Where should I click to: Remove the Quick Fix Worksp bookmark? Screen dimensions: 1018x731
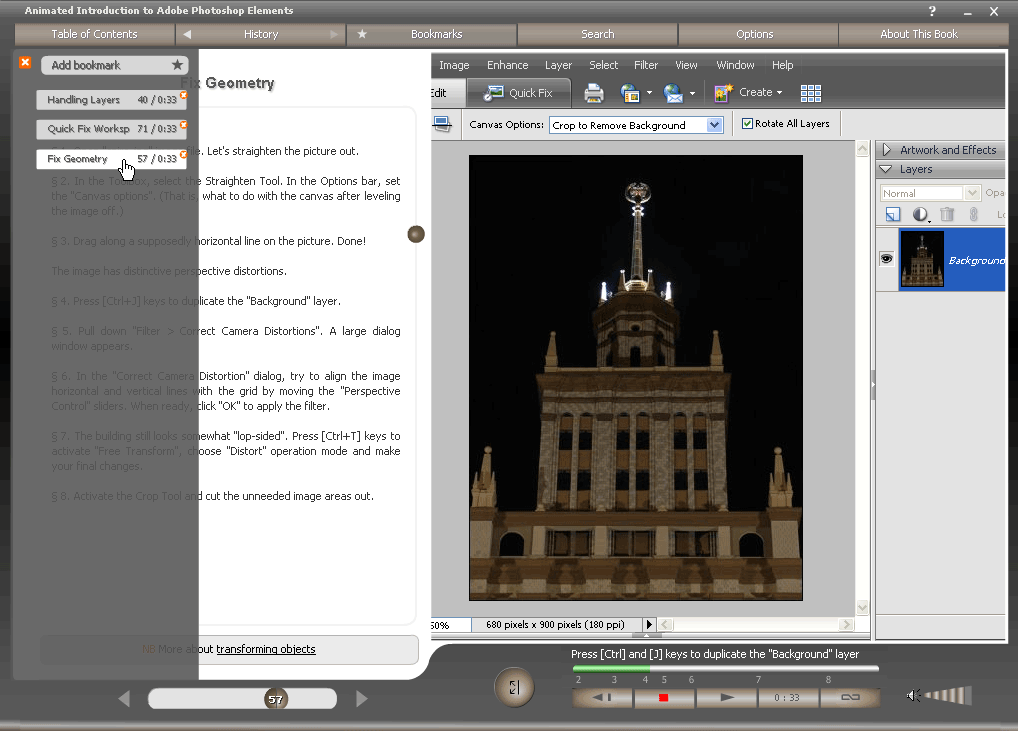coord(183,125)
